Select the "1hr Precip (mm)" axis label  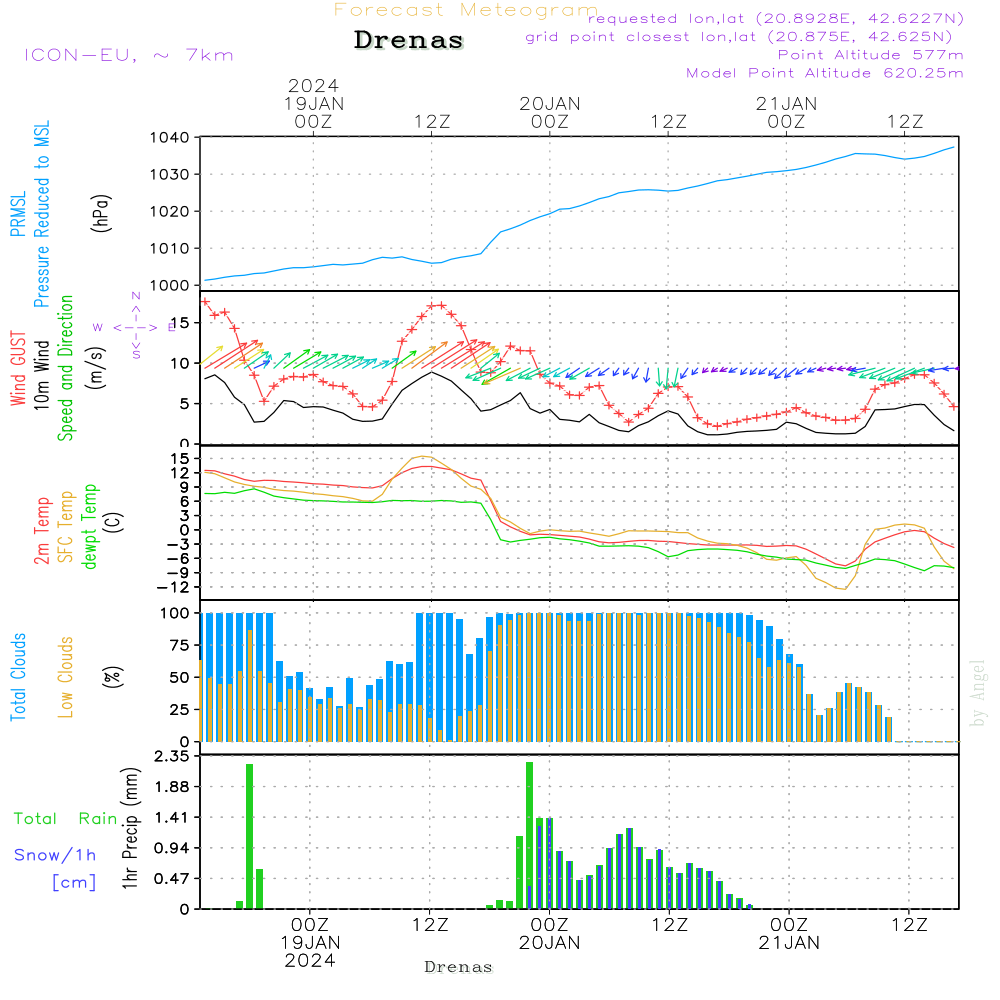click(130, 828)
